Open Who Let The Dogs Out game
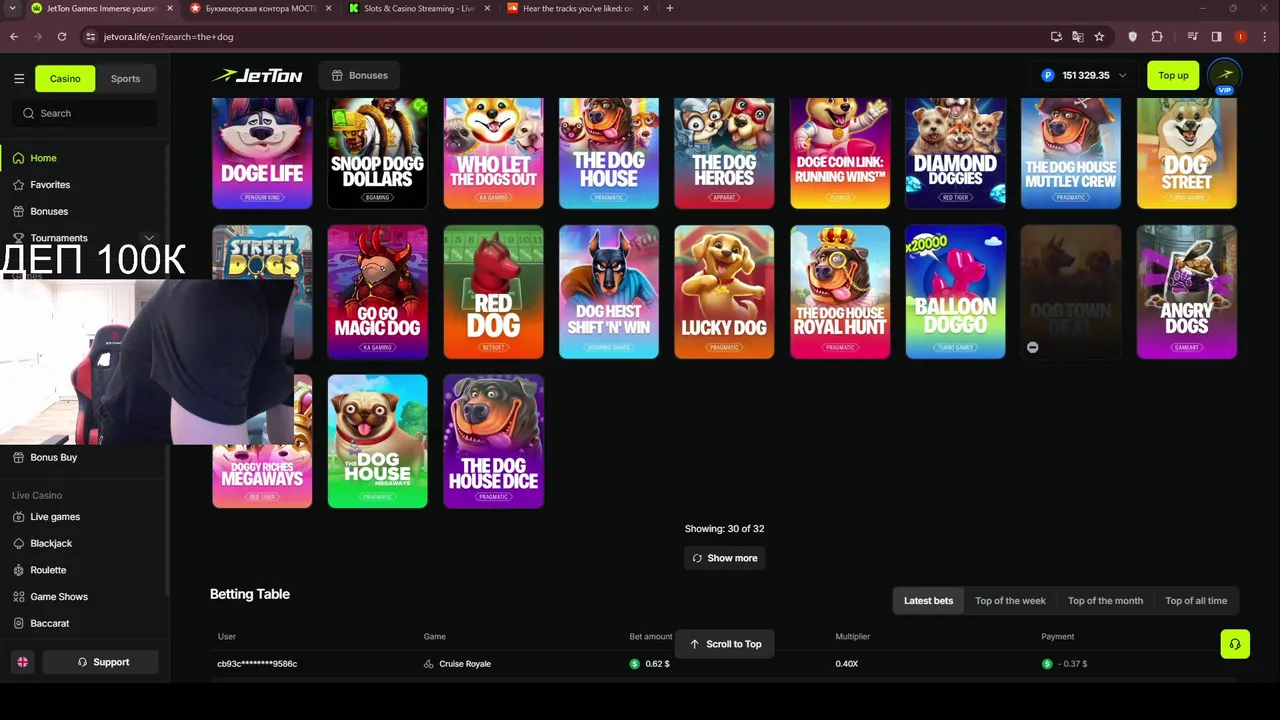The height and width of the screenshot is (720, 1280). click(493, 153)
